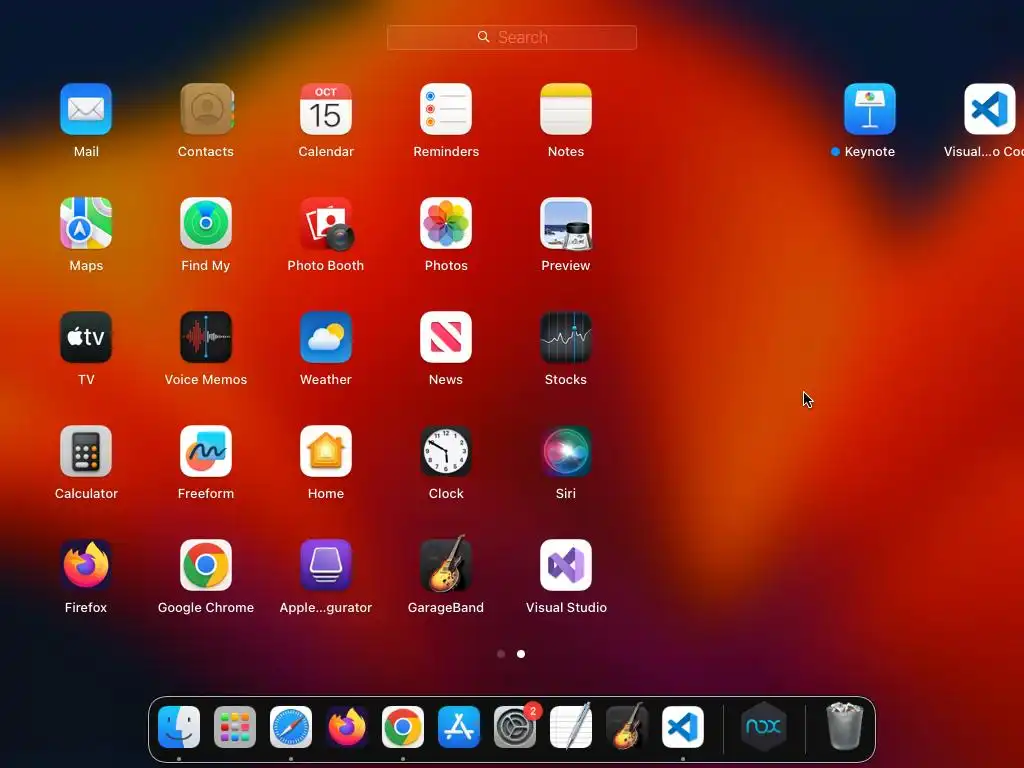The width and height of the screenshot is (1024, 768).
Task: Launch the Weather app
Action: tap(326, 337)
